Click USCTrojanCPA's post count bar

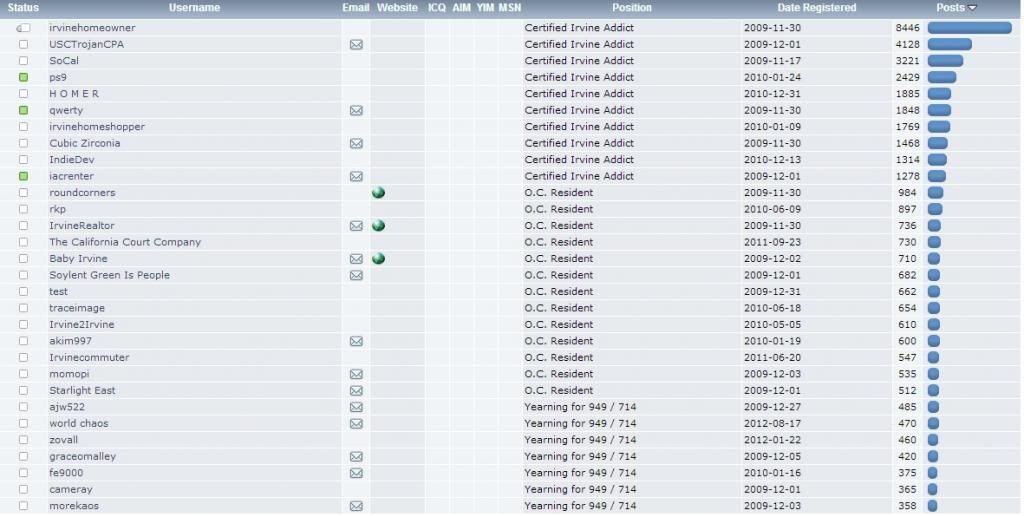pyautogui.click(x=950, y=44)
